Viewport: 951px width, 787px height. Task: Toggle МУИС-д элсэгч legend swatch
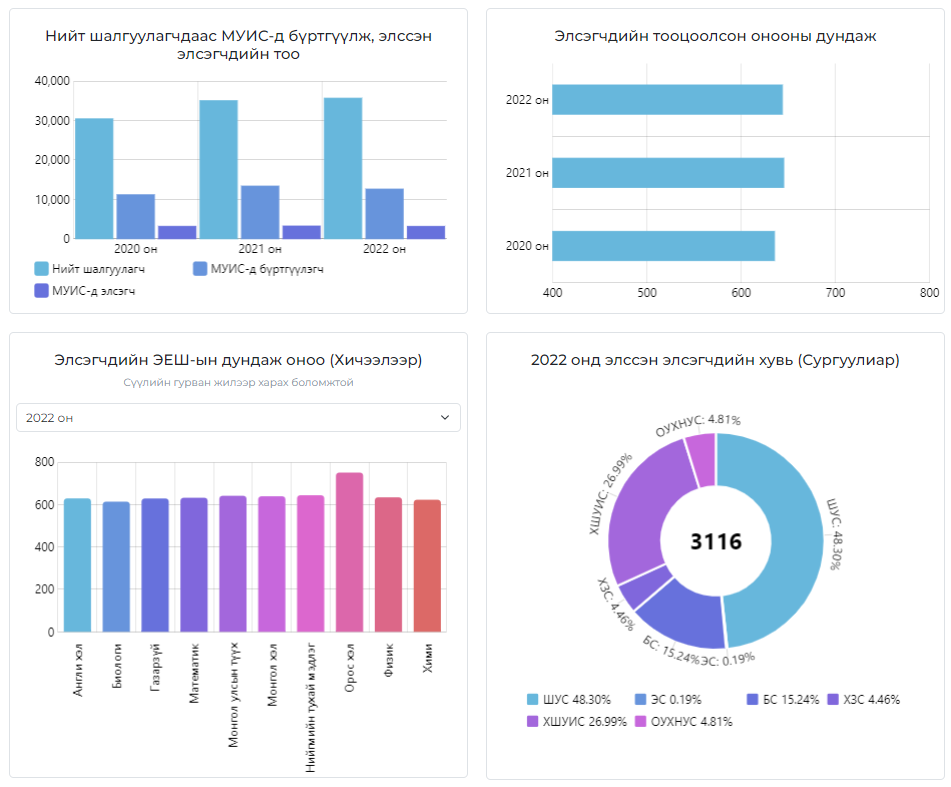click(x=41, y=291)
